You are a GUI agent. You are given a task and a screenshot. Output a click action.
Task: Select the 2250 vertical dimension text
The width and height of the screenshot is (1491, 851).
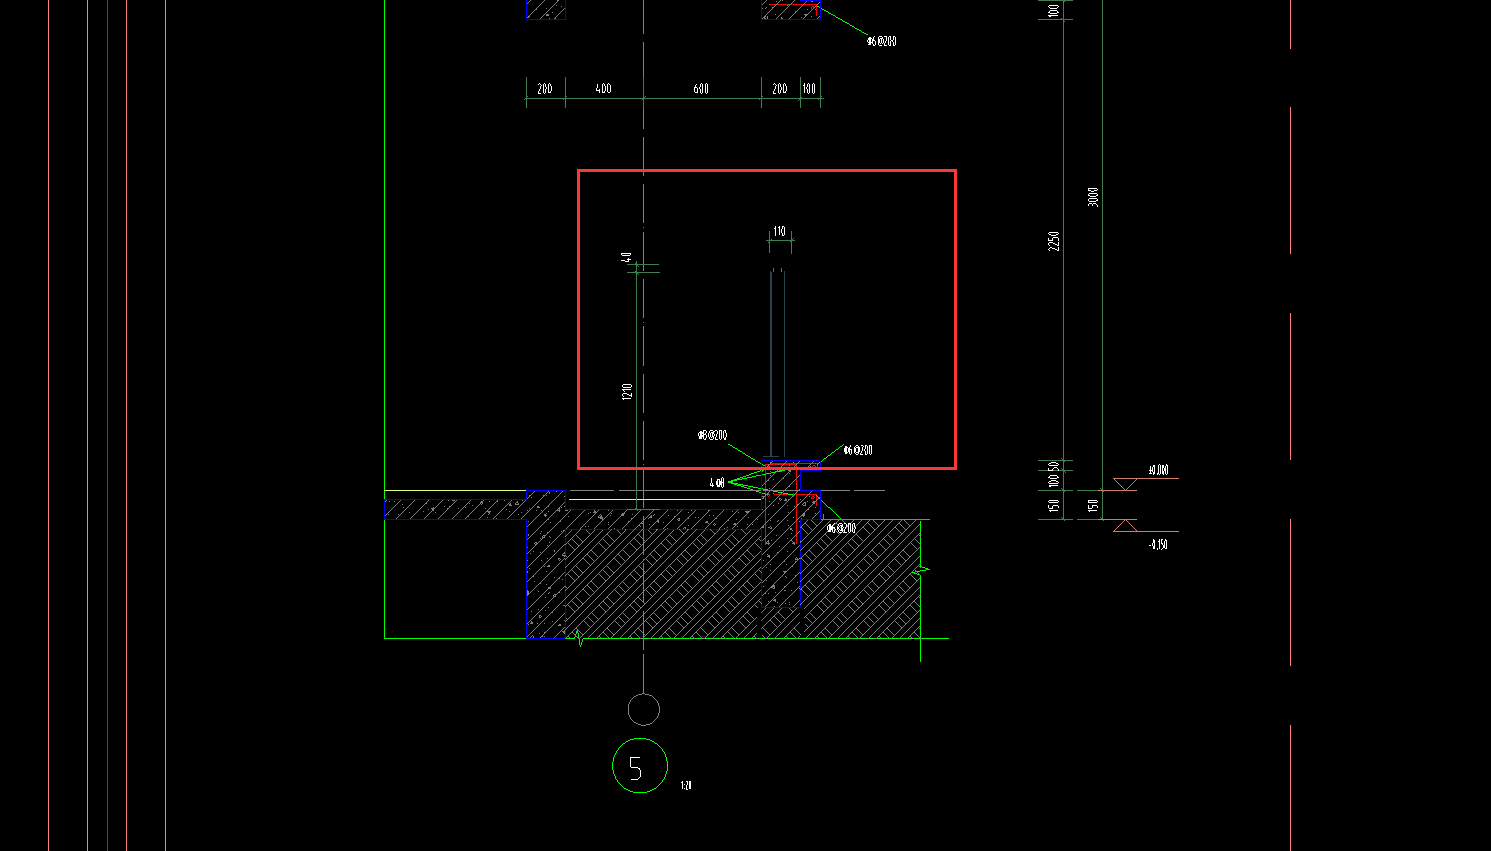[x=1054, y=241]
